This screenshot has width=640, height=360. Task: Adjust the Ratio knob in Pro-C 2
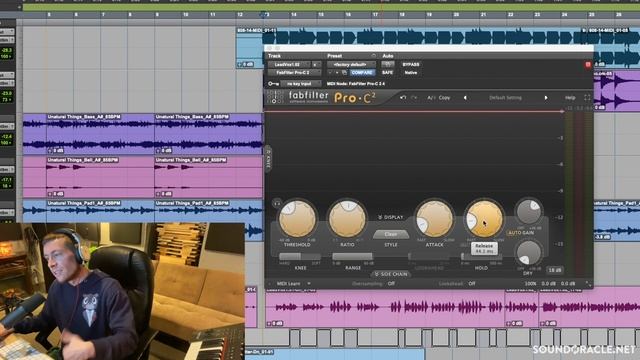pyautogui.click(x=347, y=219)
